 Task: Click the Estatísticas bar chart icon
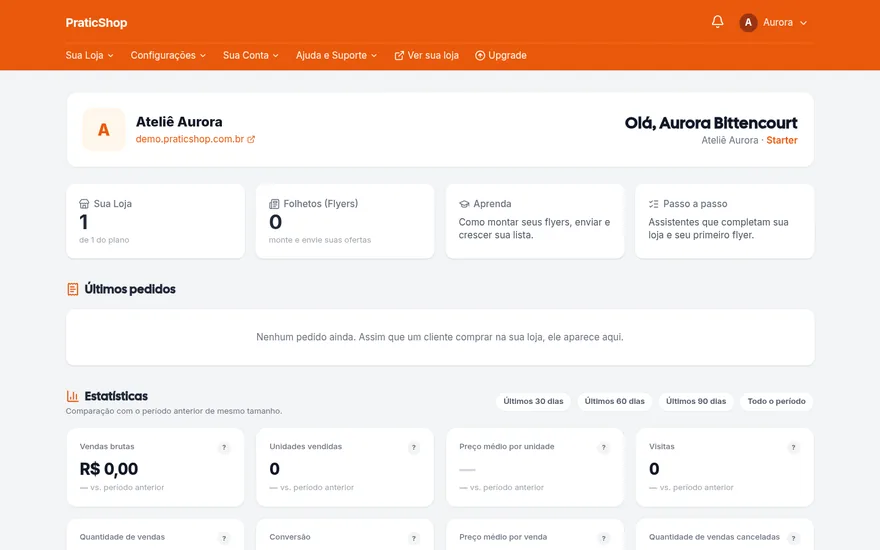[x=72, y=396]
